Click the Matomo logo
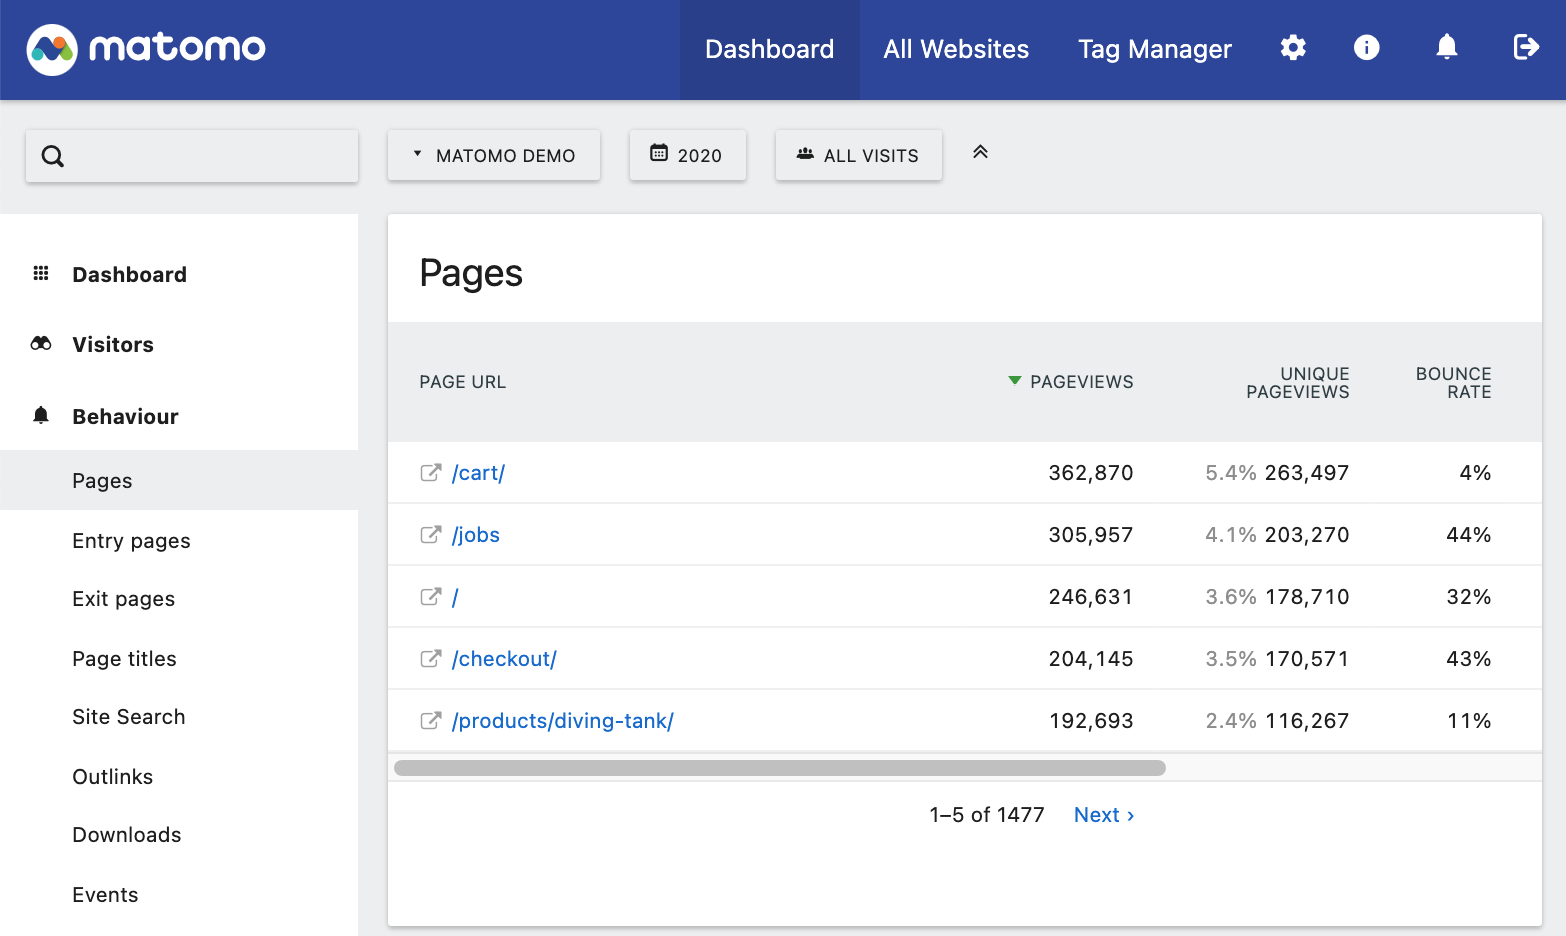Image resolution: width=1566 pixels, height=936 pixels. click(145, 47)
